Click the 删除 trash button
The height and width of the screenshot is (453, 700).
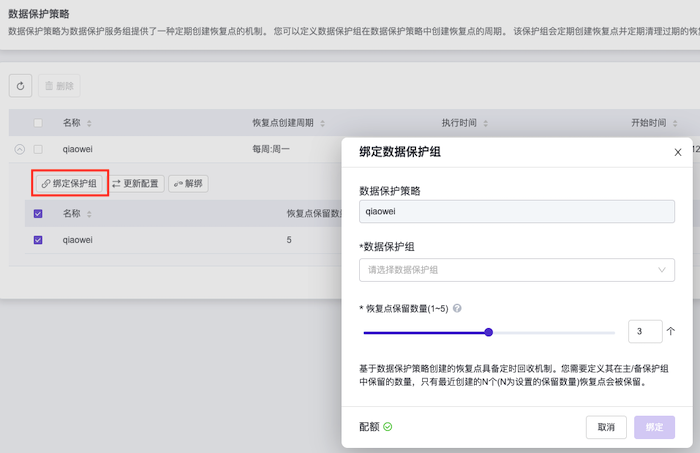pos(59,87)
